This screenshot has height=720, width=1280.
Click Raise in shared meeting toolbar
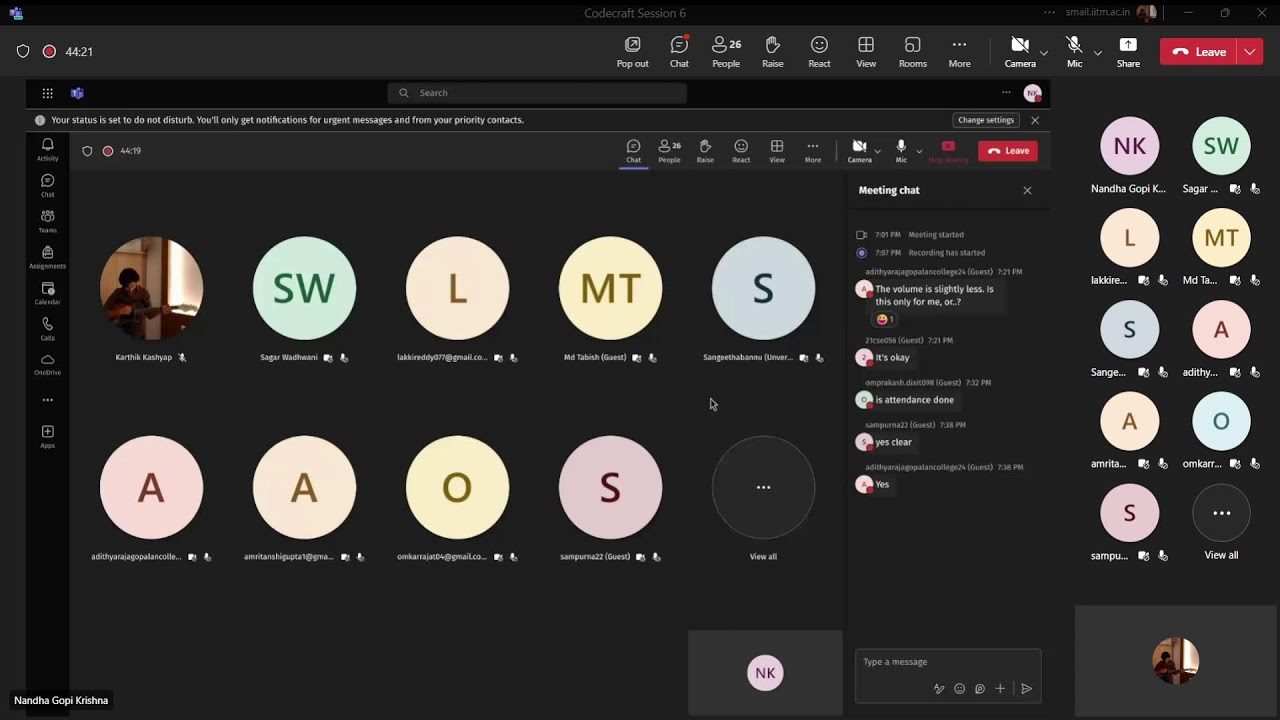pyautogui.click(x=705, y=151)
